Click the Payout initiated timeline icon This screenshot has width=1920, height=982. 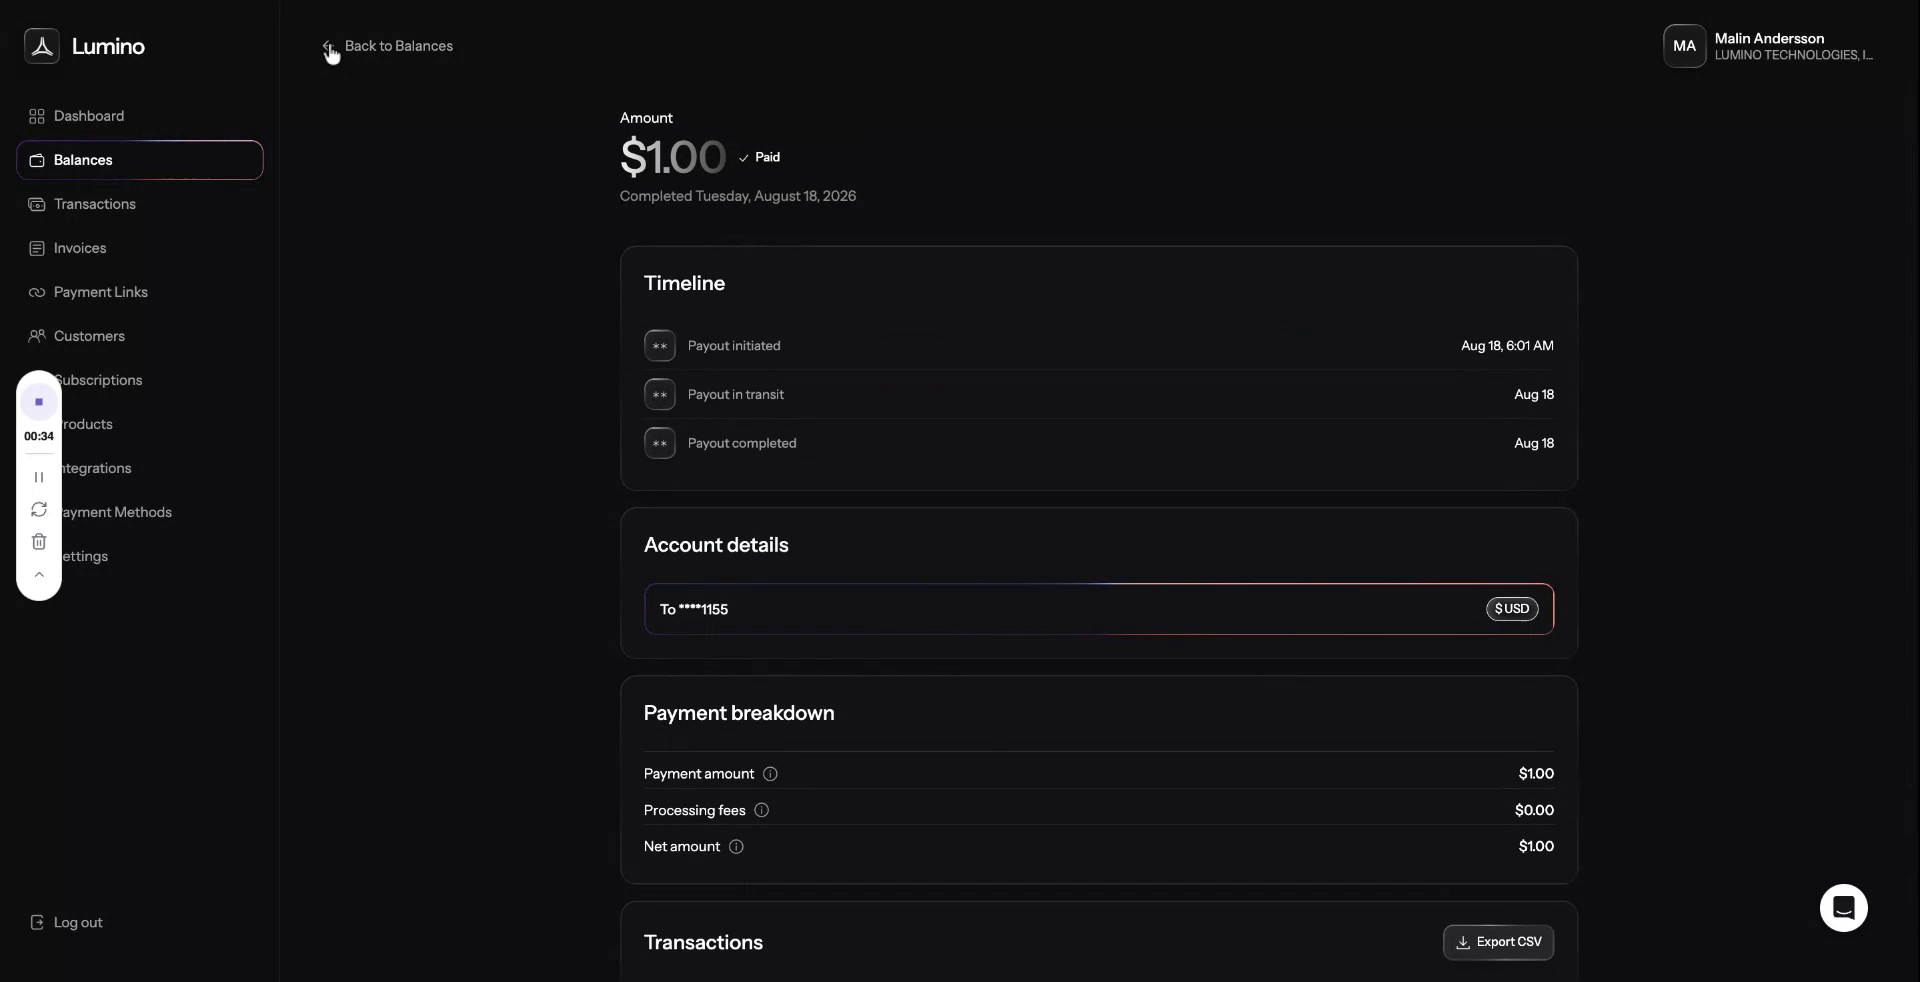(660, 346)
